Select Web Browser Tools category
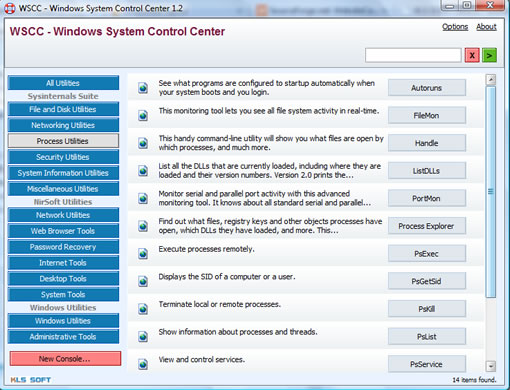The image size is (510, 390). 63,231
